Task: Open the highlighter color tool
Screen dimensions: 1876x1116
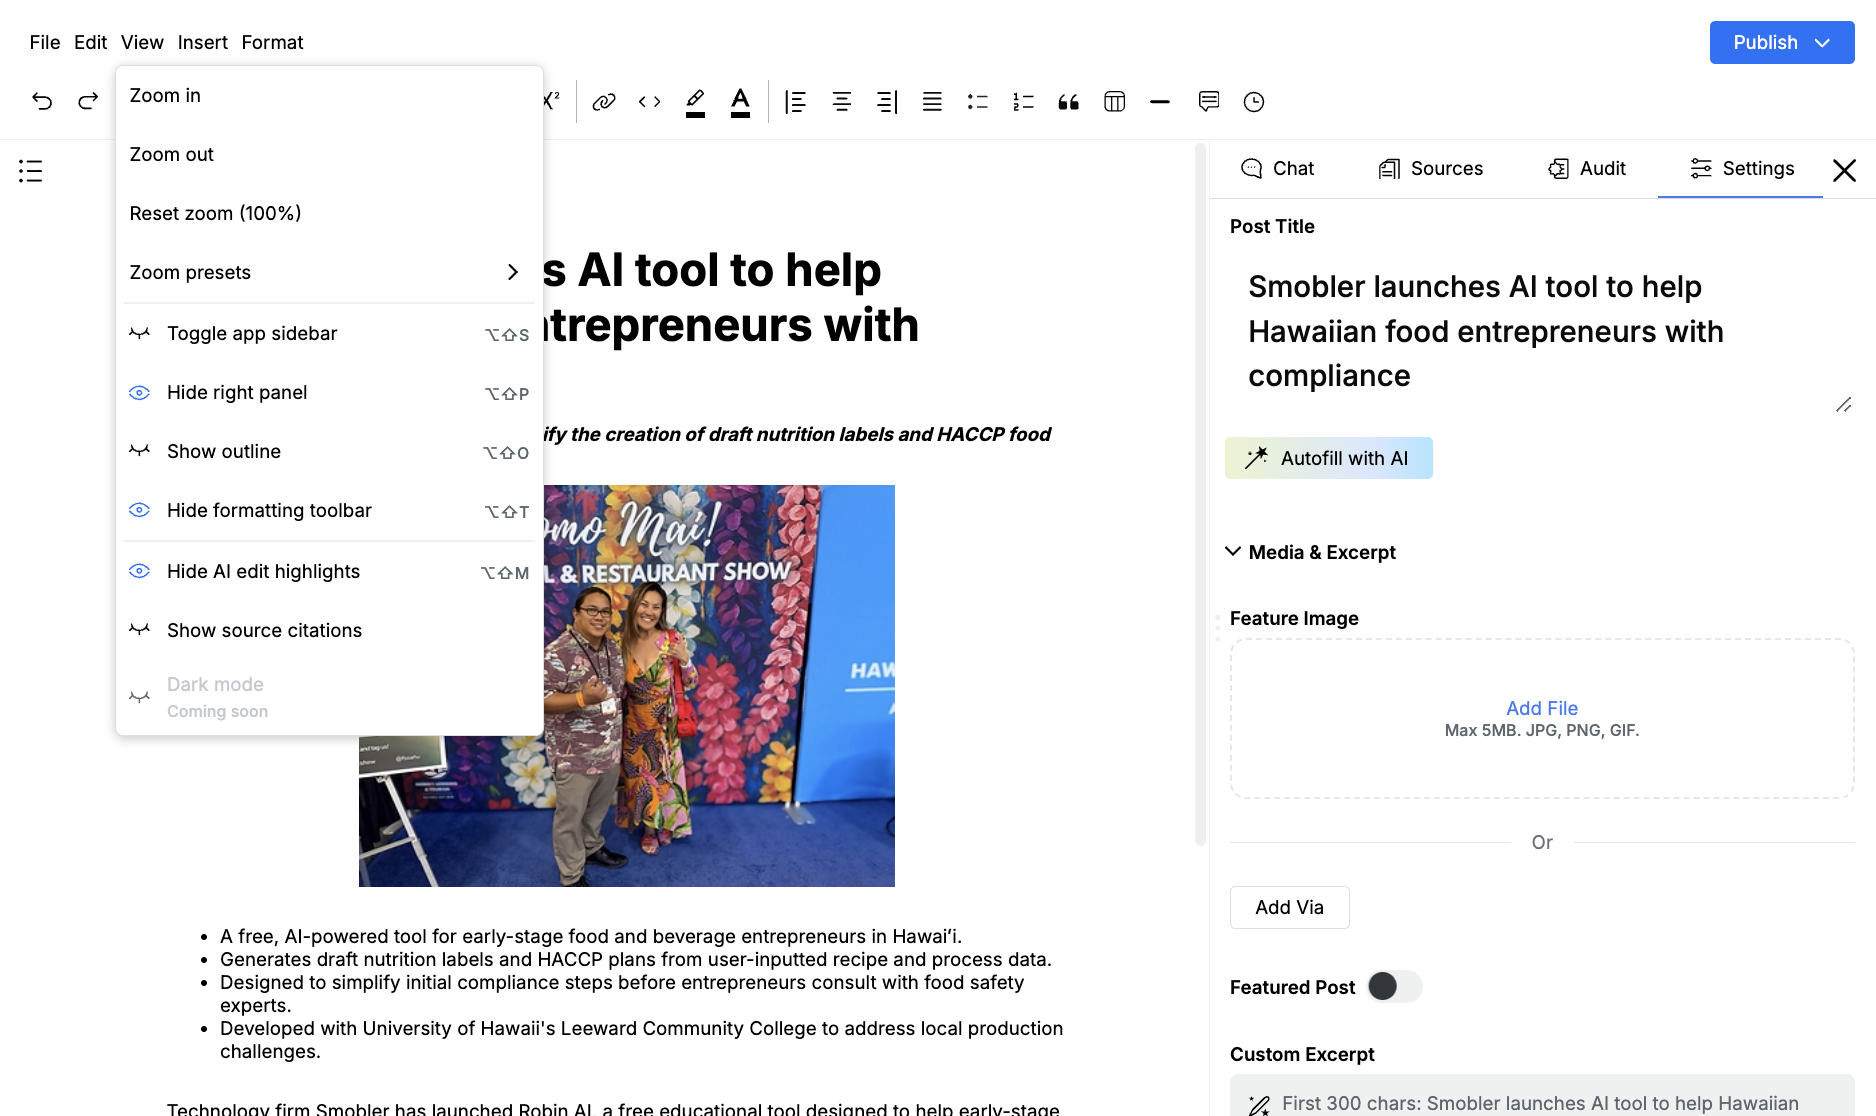Action: click(695, 102)
